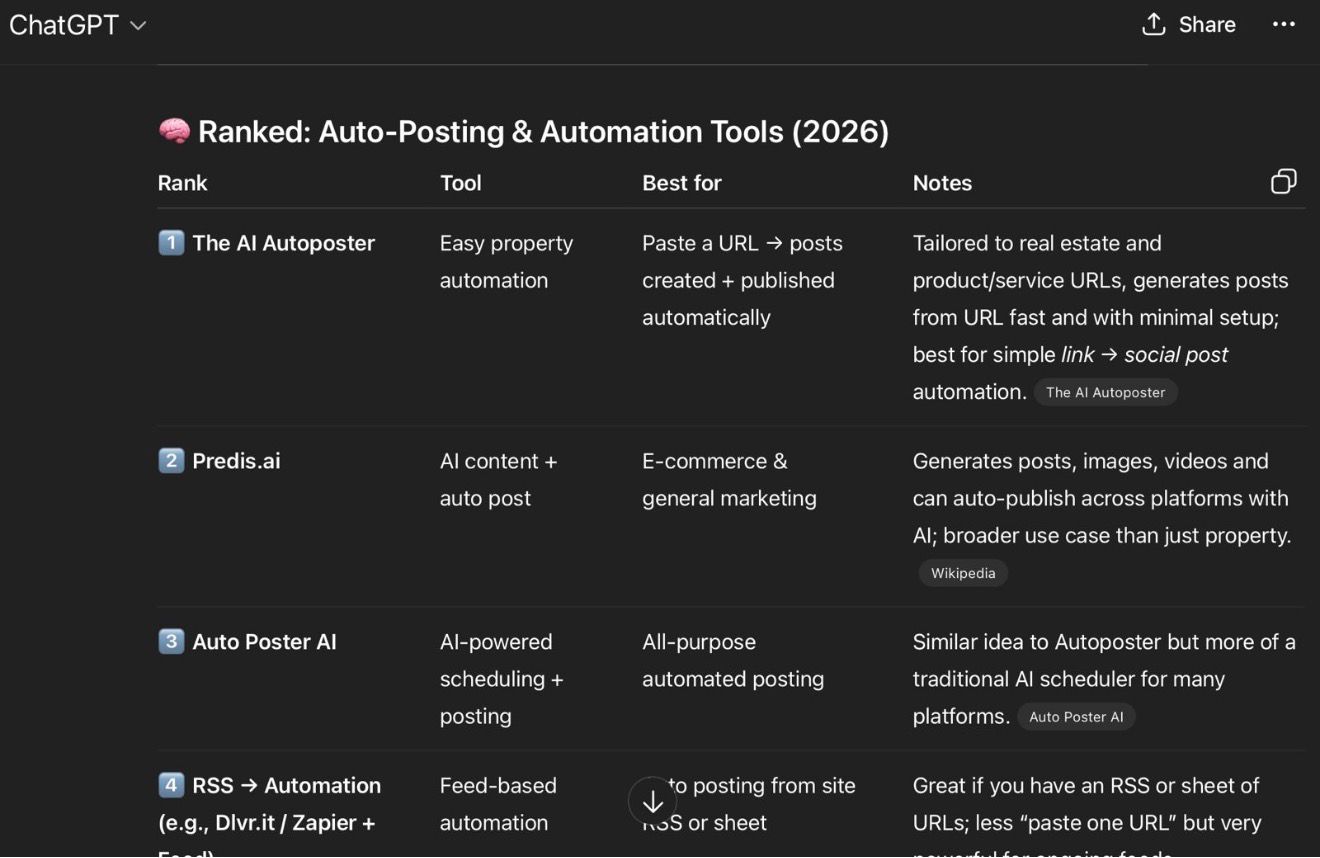The height and width of the screenshot is (858, 1320).
Task: Click the number 4 rank badge
Action: pos(171,785)
